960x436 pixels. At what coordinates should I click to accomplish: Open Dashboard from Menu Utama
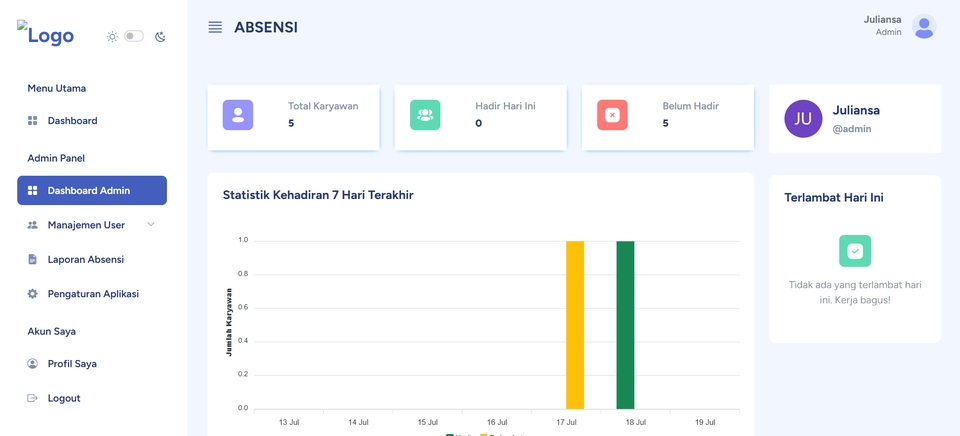point(92,121)
